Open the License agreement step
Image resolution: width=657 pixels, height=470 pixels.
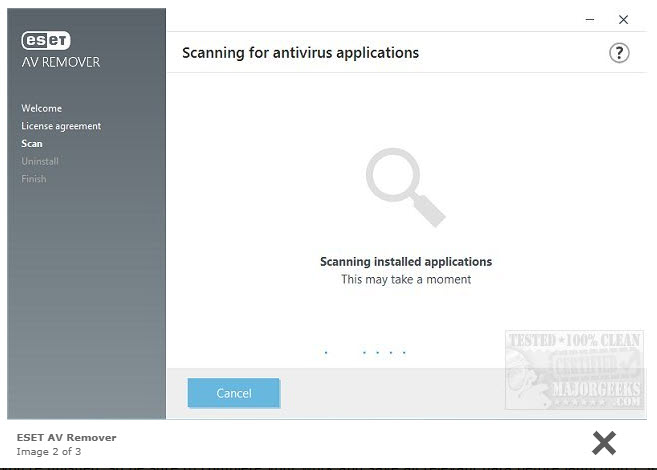point(61,126)
